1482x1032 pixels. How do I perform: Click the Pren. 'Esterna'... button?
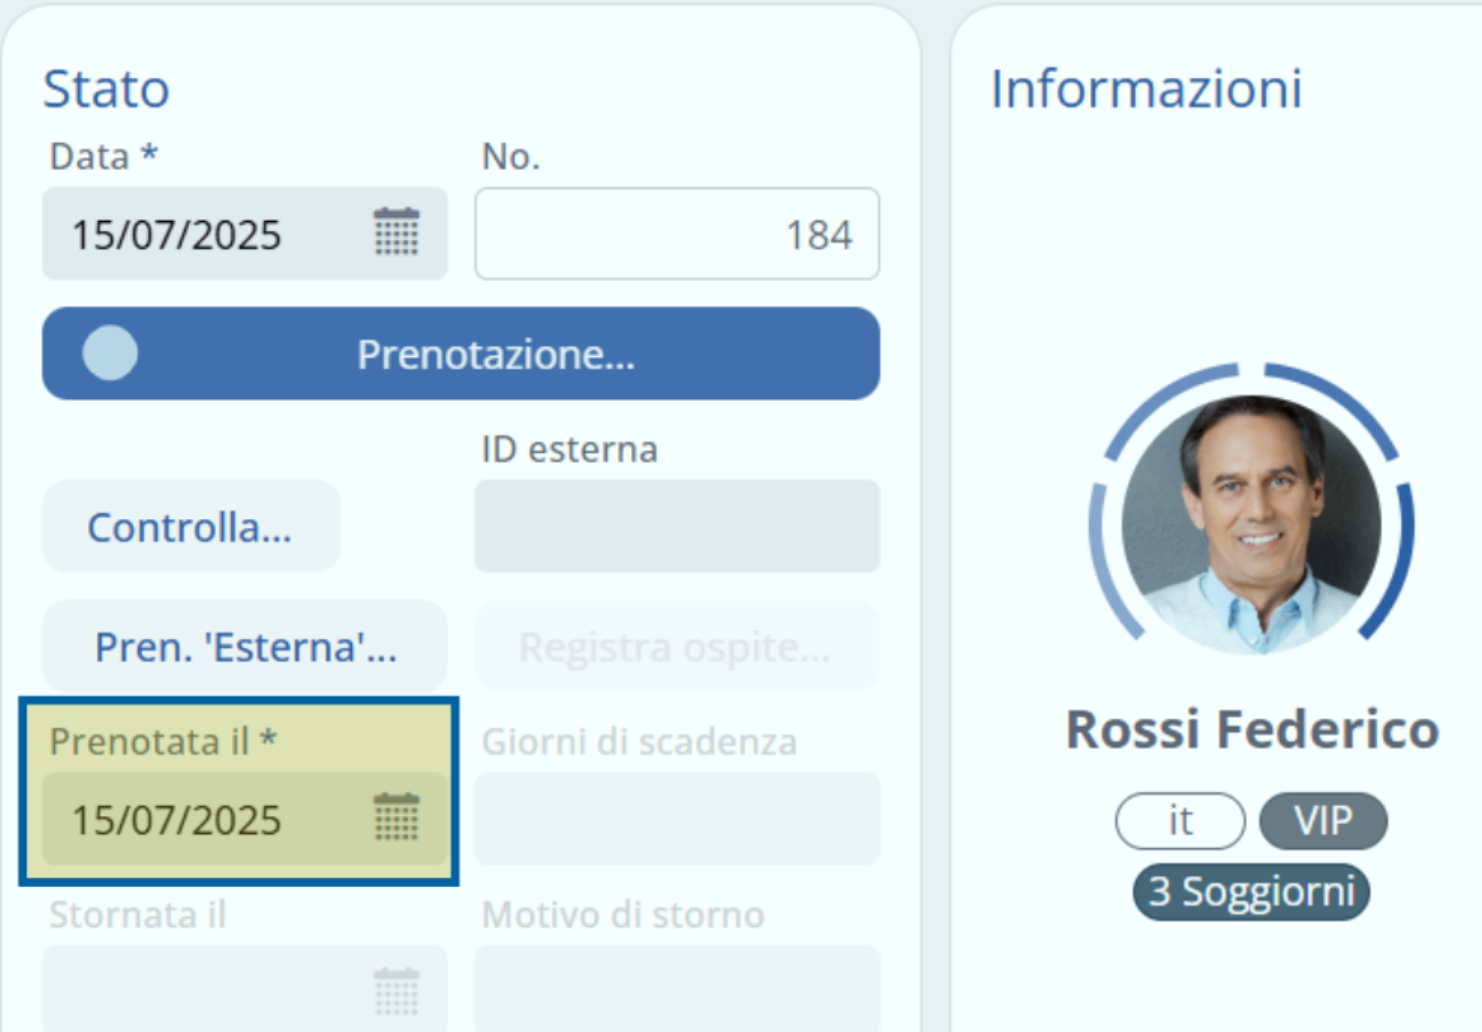pyautogui.click(x=245, y=647)
